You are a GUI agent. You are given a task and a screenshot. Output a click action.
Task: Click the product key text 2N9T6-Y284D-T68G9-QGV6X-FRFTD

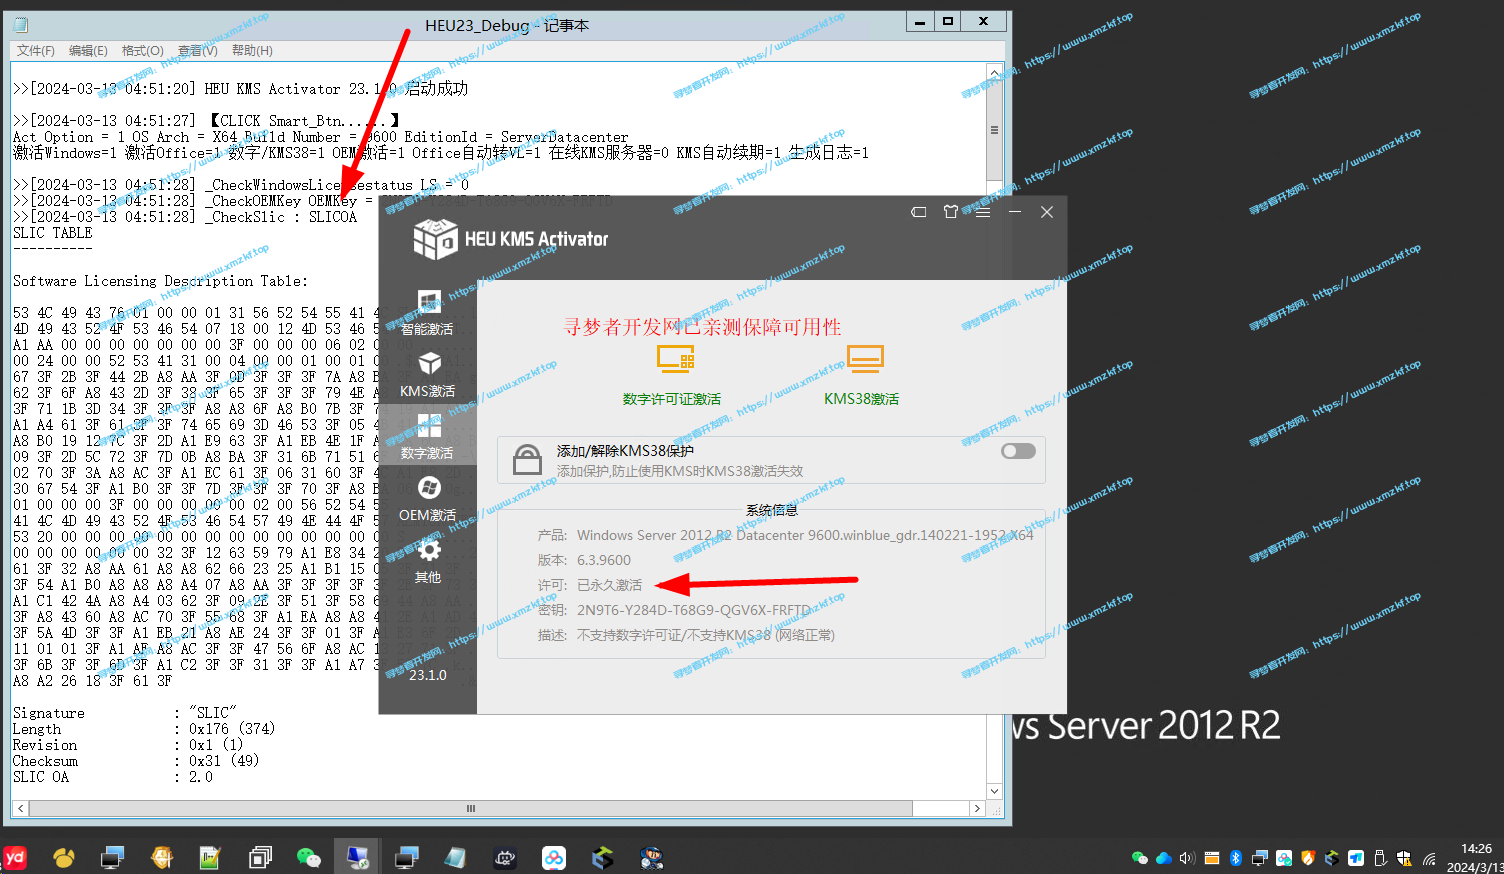[x=694, y=610]
